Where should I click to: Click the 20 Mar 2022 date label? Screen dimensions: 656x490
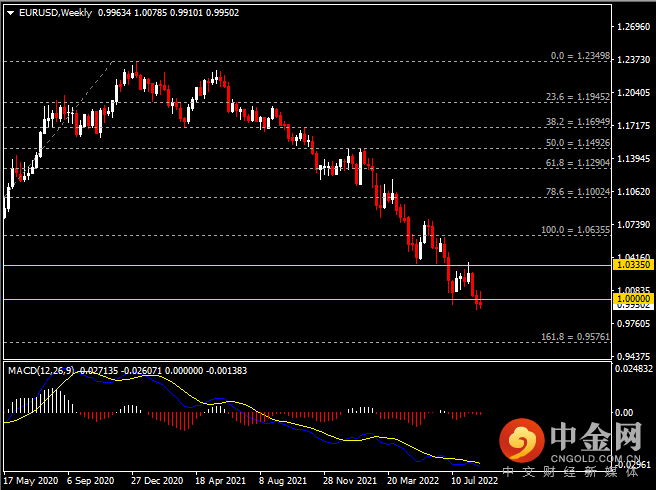413,481
